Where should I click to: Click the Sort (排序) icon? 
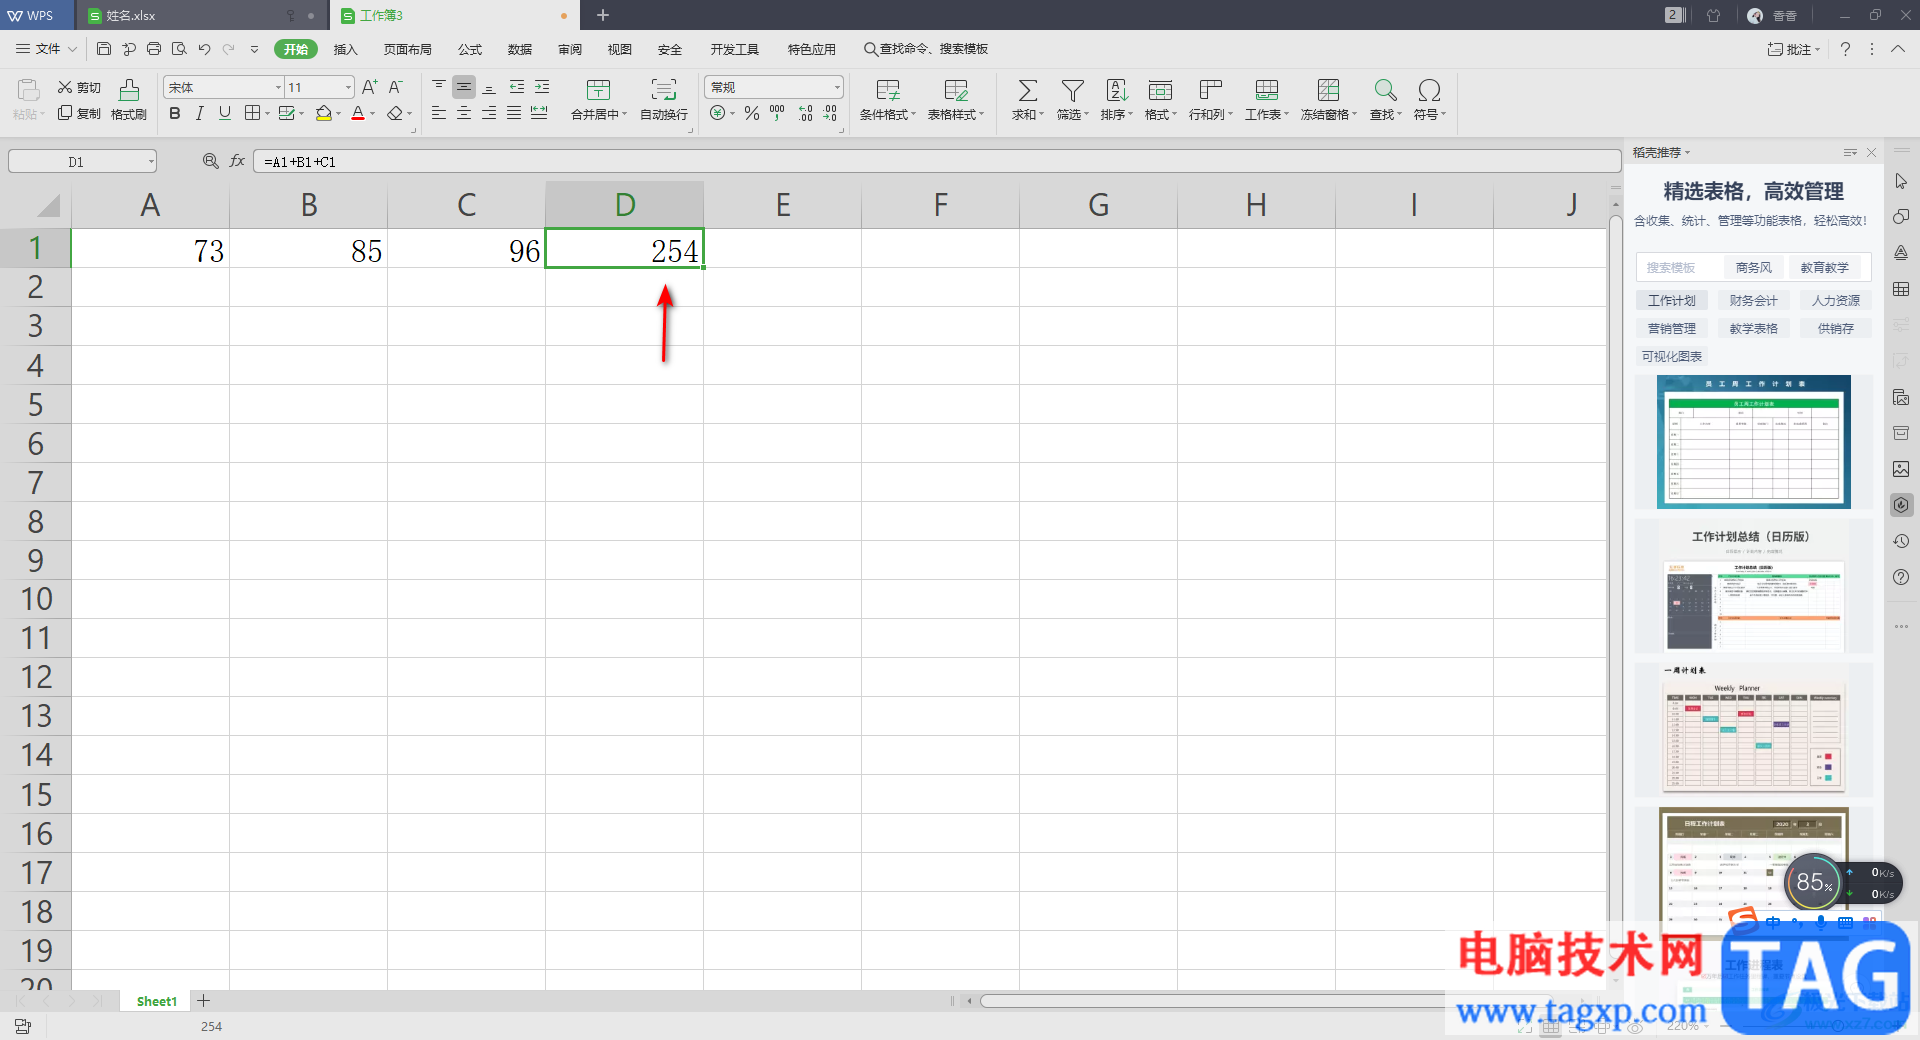(1116, 90)
